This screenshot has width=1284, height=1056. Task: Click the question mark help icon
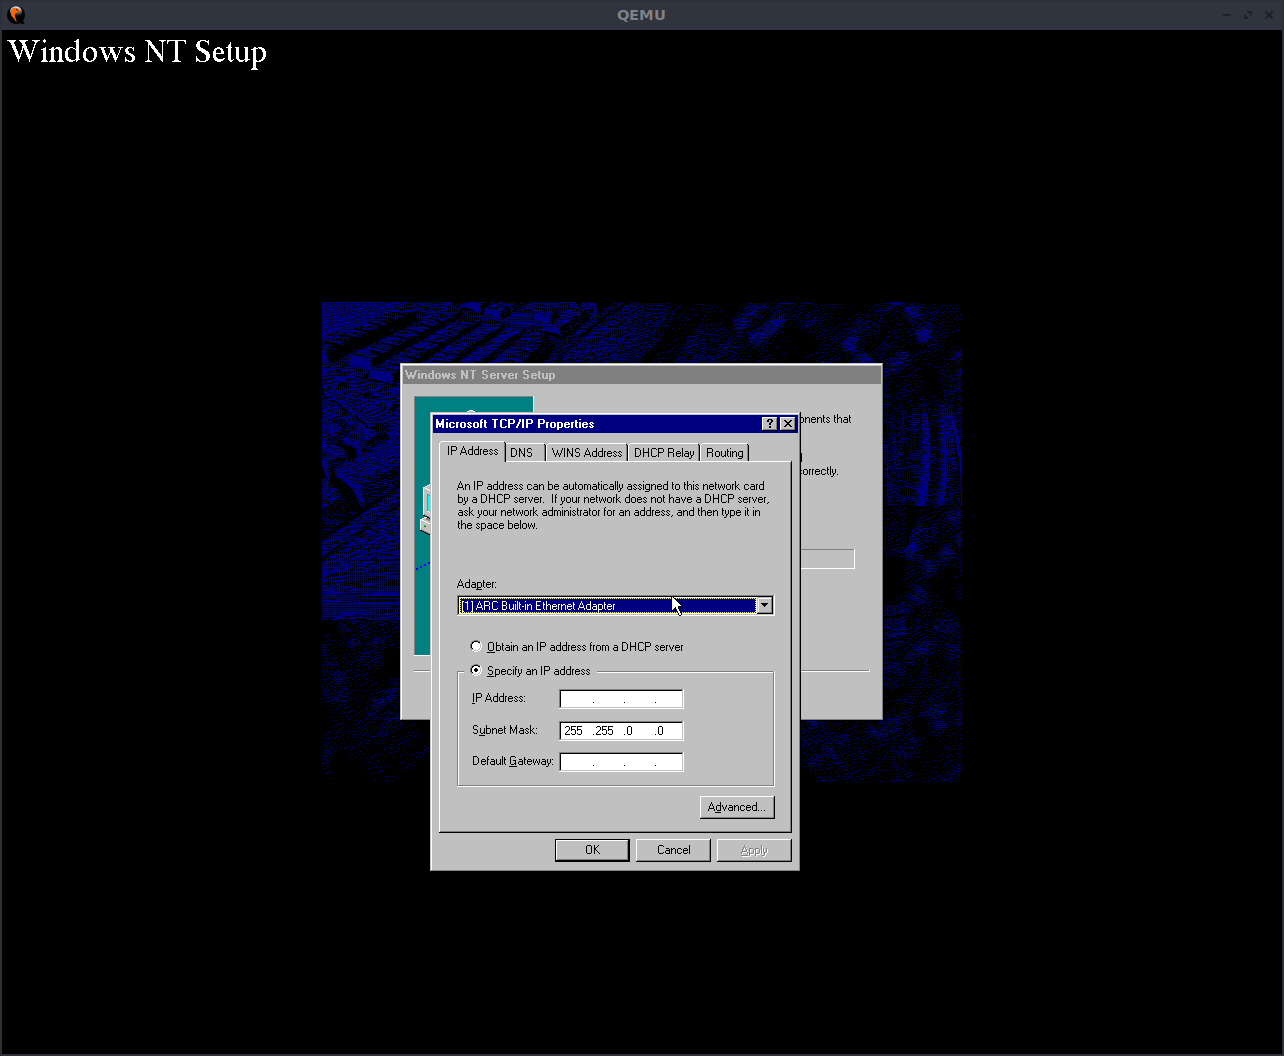click(769, 424)
